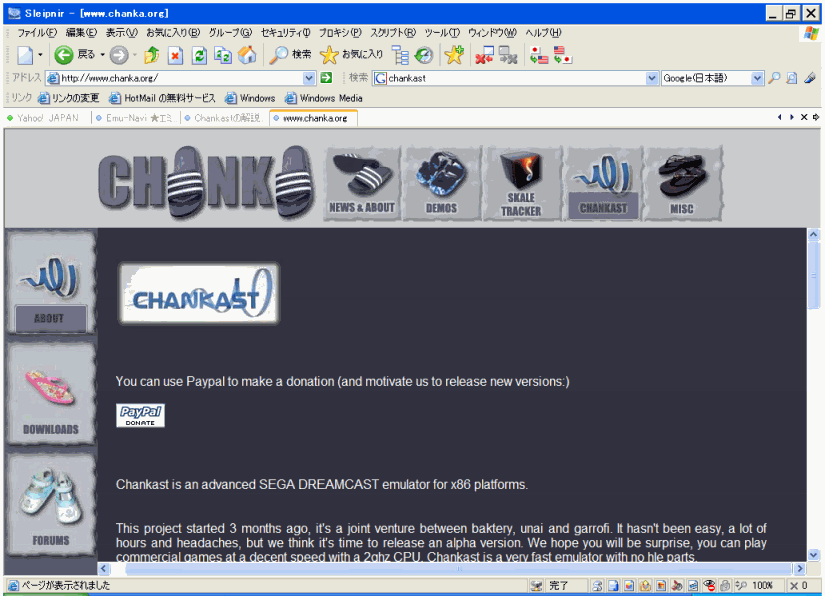Translate Japanese to English flag icon
Image resolution: width=825 pixels, height=596 pixels.
click(539, 55)
